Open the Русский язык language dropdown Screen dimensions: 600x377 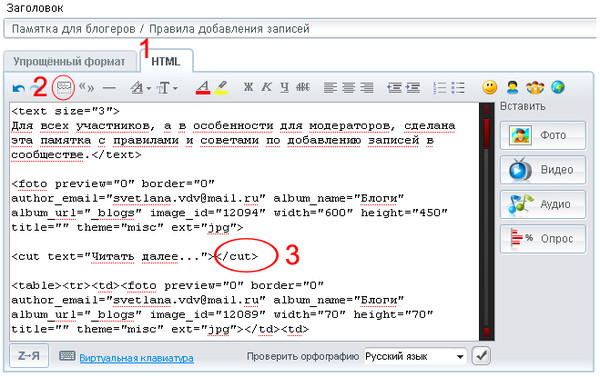tap(415, 357)
